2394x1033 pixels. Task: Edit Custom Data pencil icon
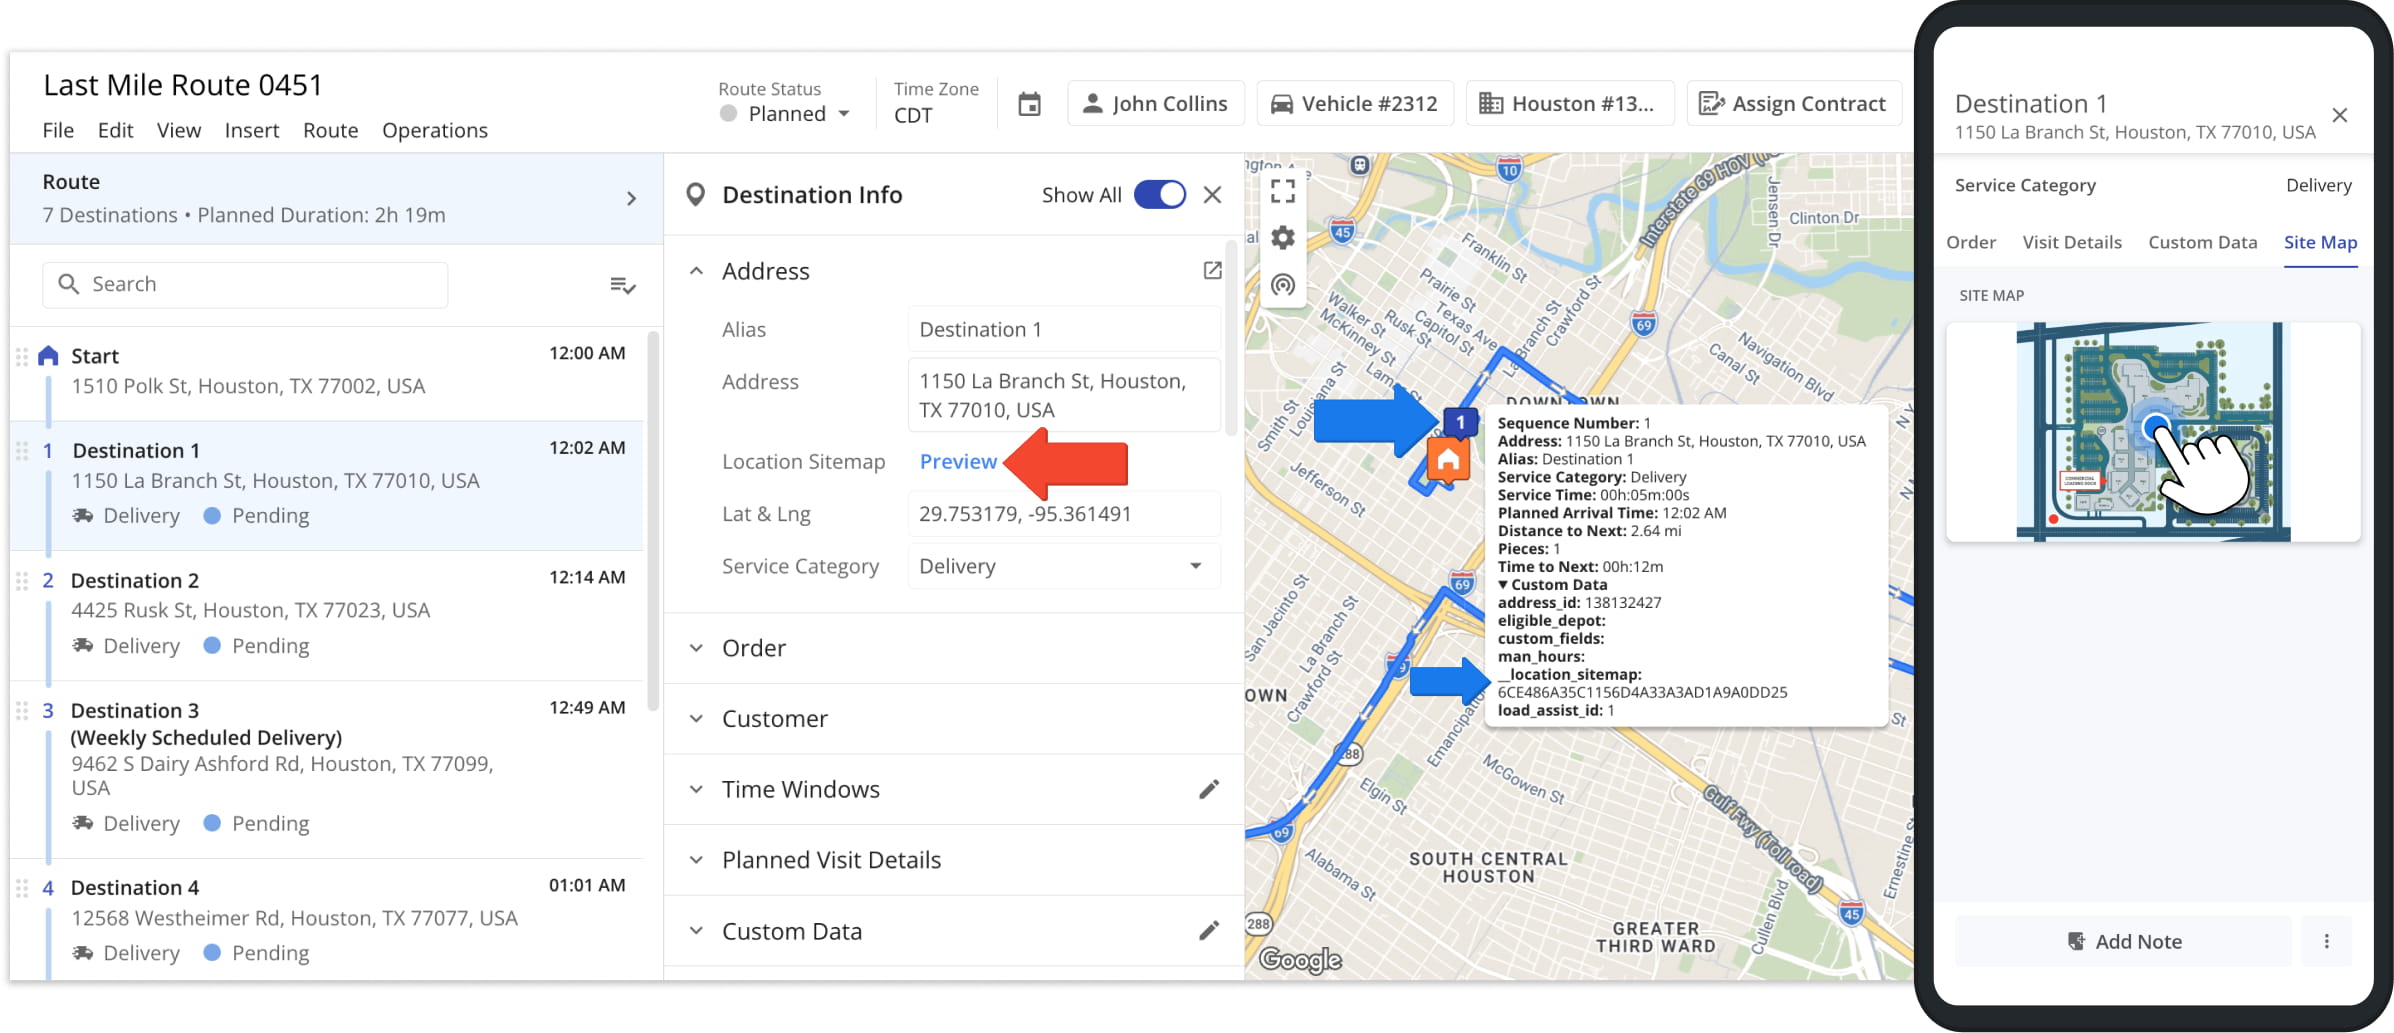(1209, 931)
